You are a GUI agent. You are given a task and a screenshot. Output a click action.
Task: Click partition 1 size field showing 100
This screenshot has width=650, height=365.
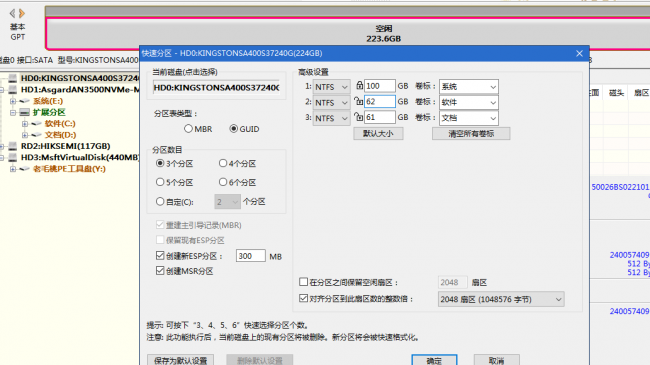point(379,86)
